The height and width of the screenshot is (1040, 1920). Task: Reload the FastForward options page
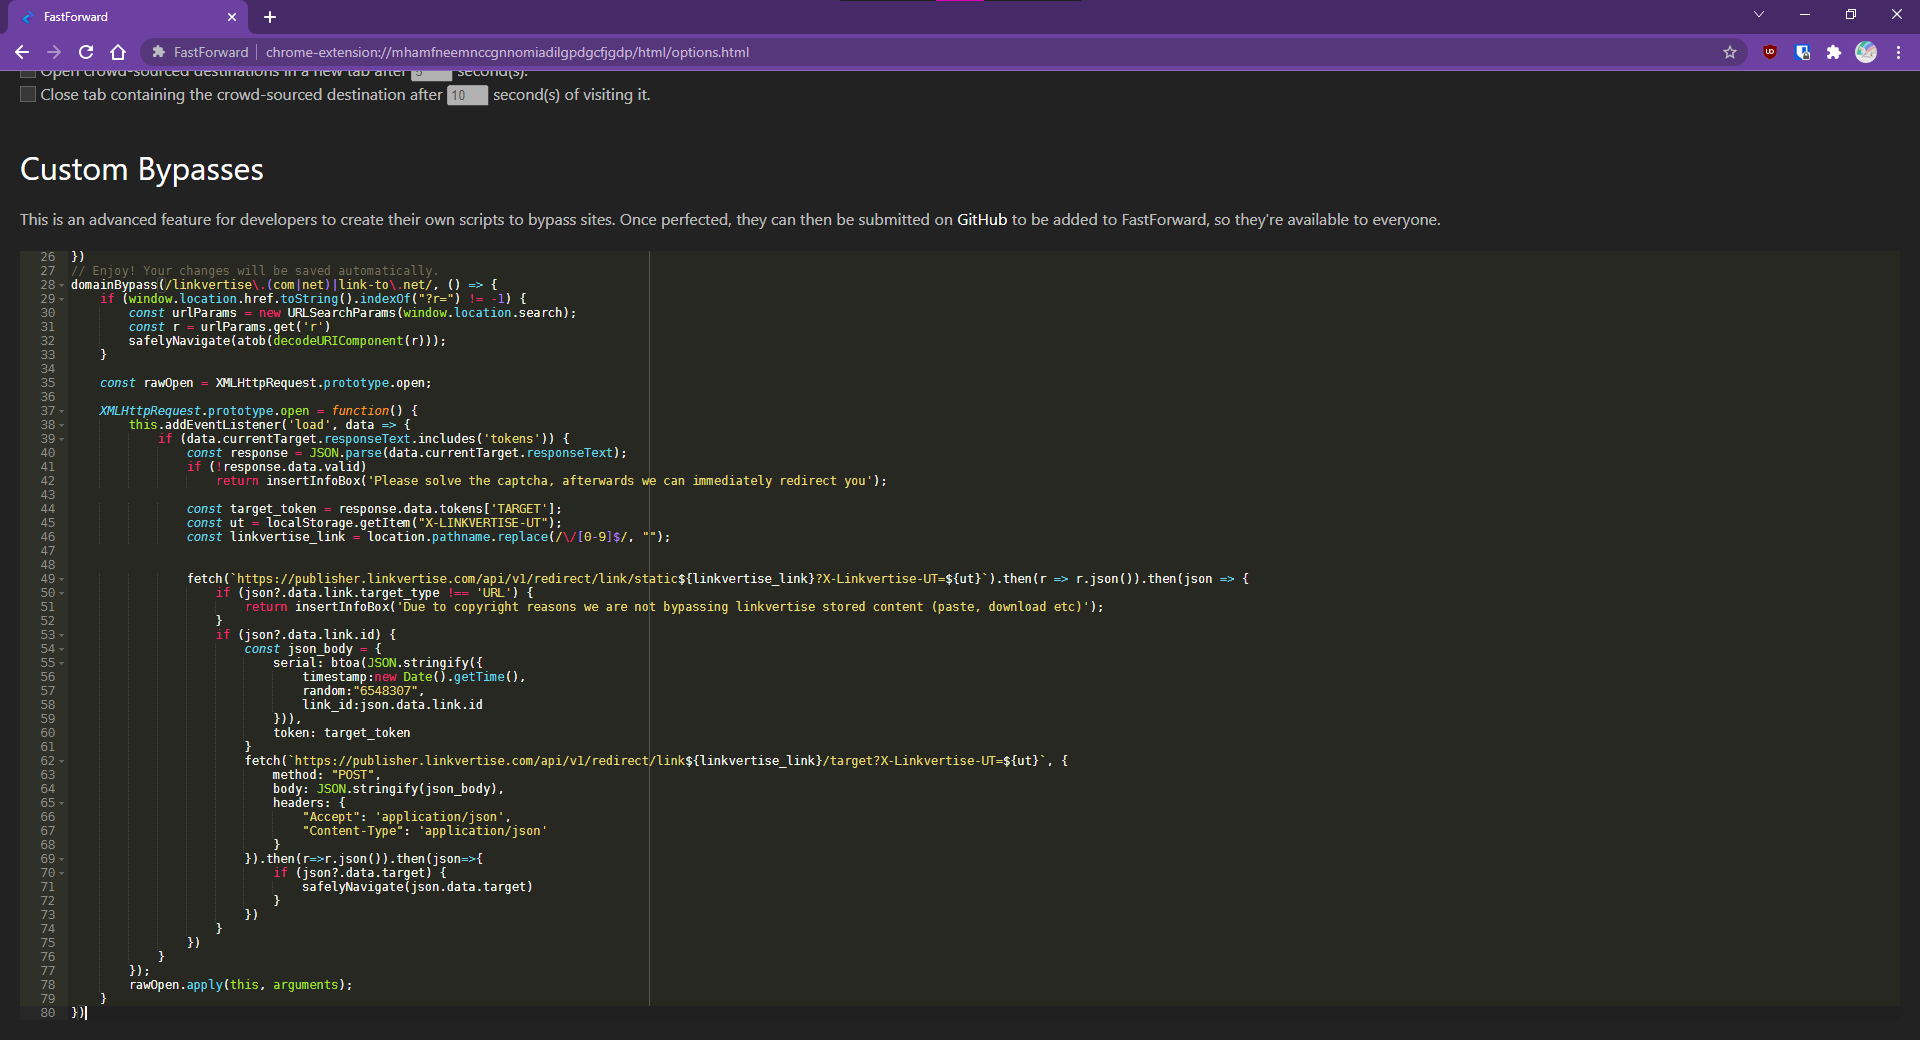pos(86,52)
